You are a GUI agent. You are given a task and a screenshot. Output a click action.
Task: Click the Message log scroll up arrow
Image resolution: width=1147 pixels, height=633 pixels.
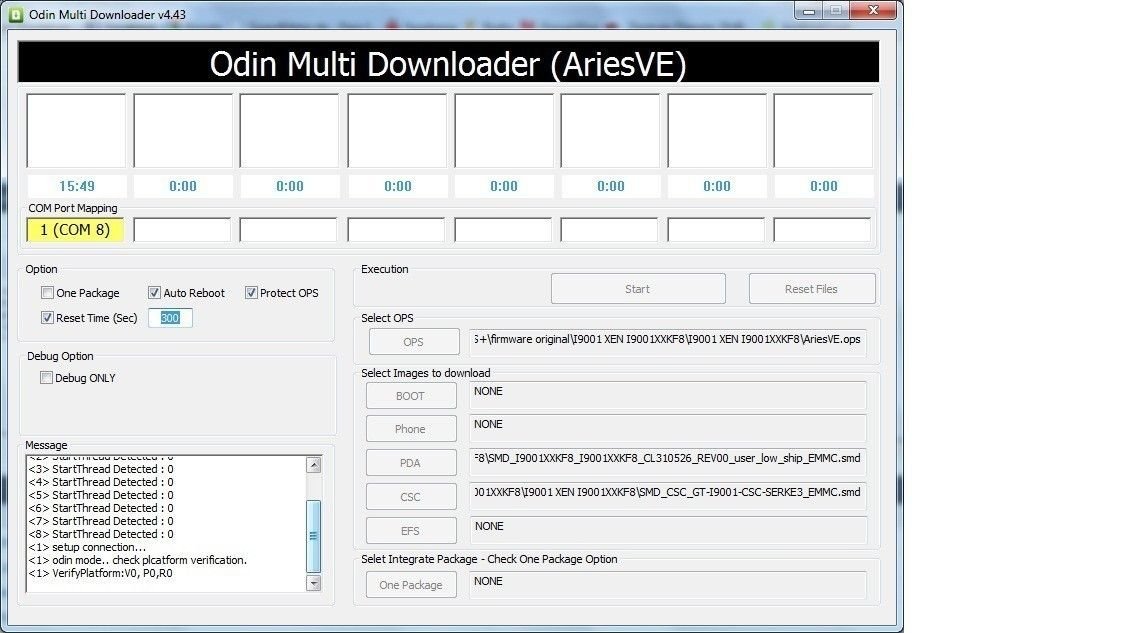[314, 465]
